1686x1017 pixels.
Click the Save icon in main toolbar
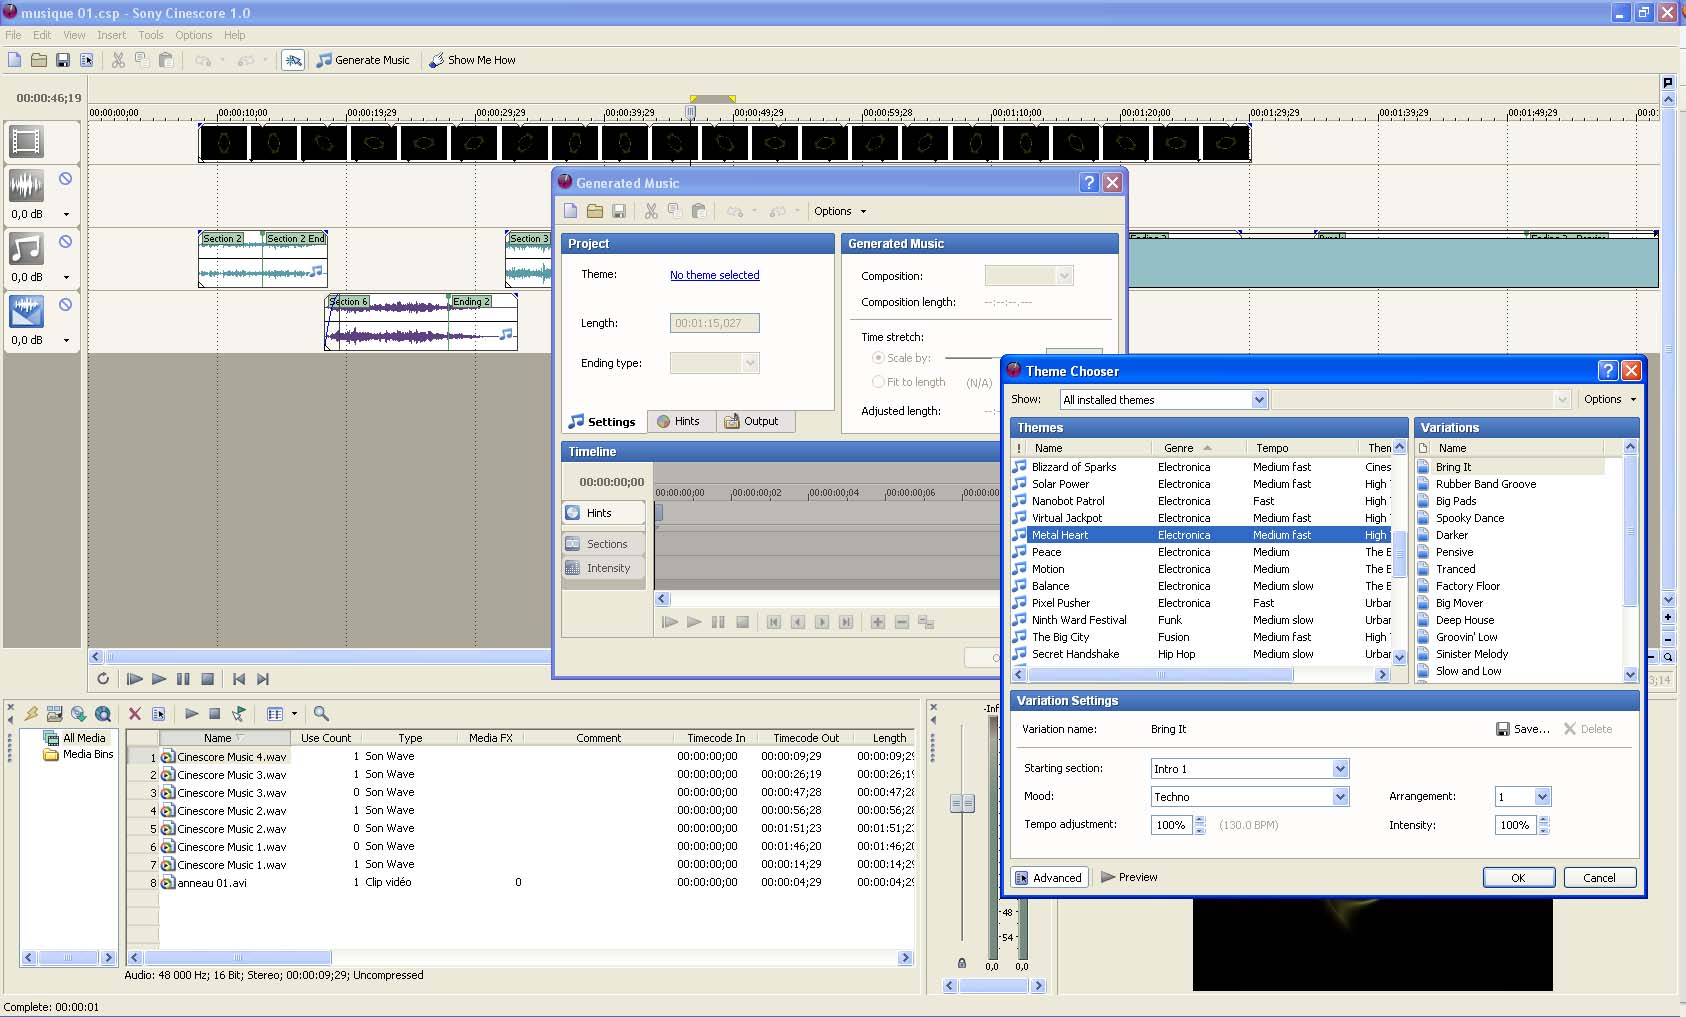[x=62, y=60]
